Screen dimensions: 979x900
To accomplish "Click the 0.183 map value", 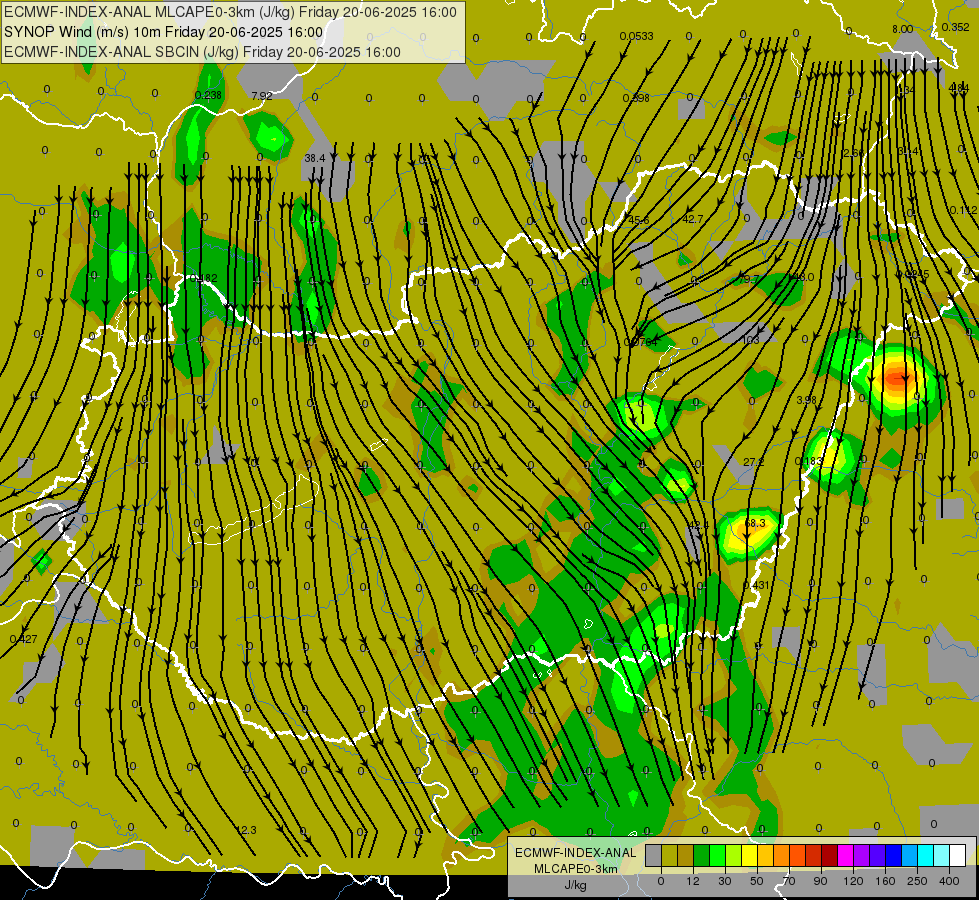I will (809, 462).
